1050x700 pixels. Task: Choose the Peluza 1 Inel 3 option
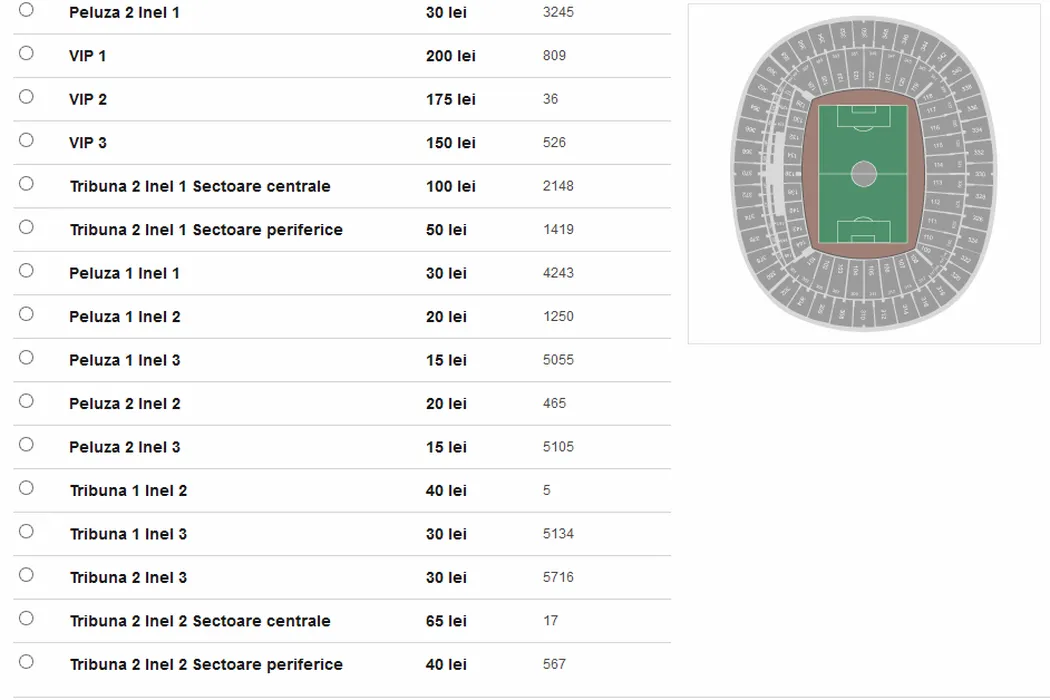click(26, 358)
